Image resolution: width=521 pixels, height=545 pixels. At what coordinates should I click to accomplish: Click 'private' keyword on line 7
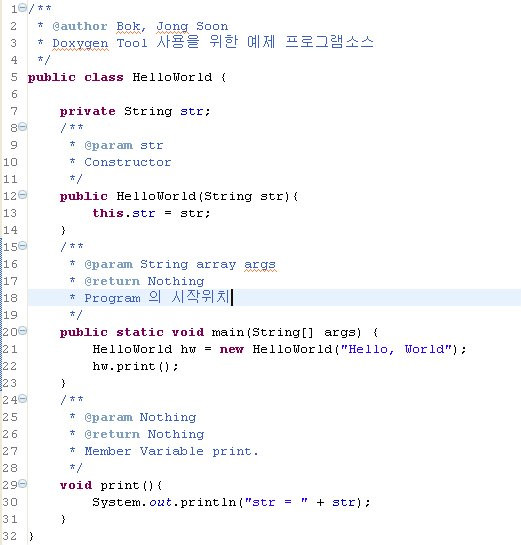click(x=87, y=111)
